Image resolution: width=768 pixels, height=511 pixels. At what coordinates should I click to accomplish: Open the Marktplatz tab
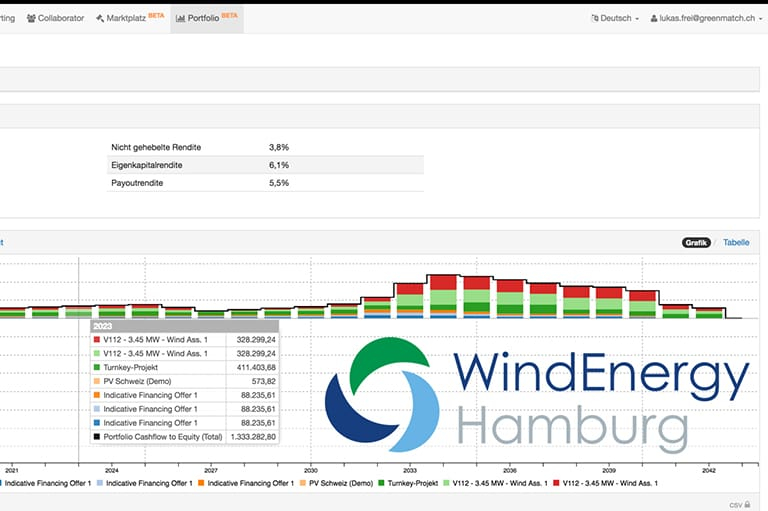tap(130, 18)
